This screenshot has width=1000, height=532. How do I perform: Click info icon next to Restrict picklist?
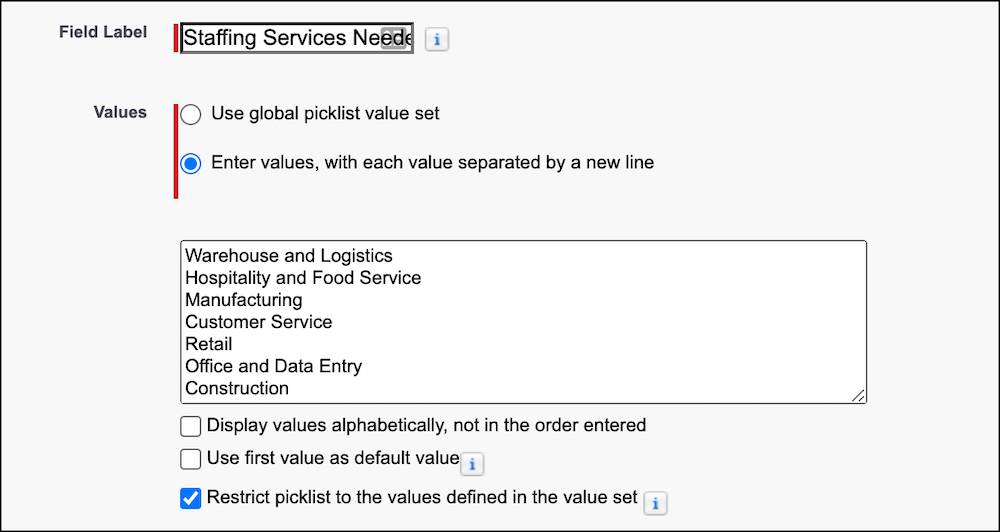coord(654,502)
